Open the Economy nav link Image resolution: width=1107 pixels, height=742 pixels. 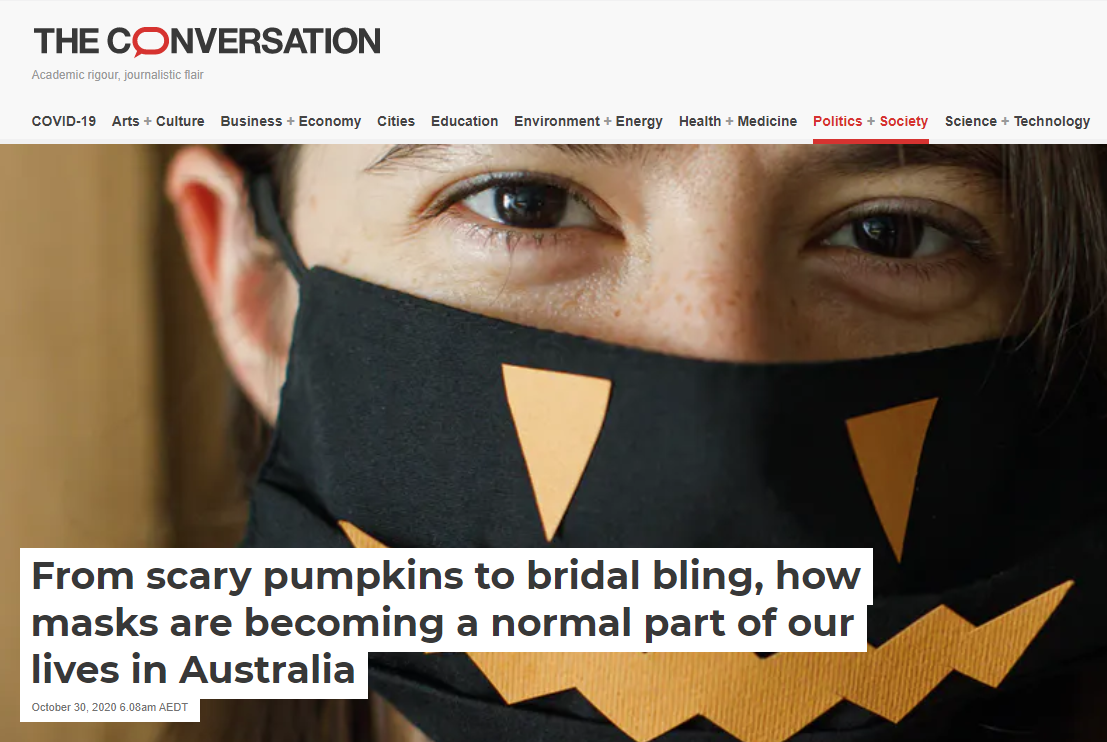pyautogui.click(x=330, y=121)
